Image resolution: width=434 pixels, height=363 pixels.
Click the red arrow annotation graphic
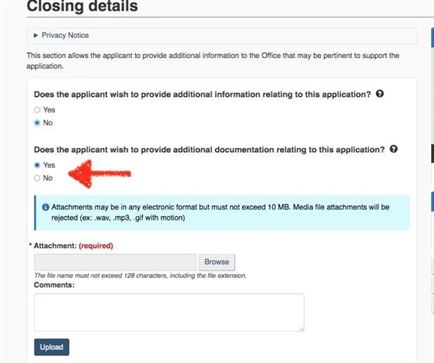tap(99, 174)
